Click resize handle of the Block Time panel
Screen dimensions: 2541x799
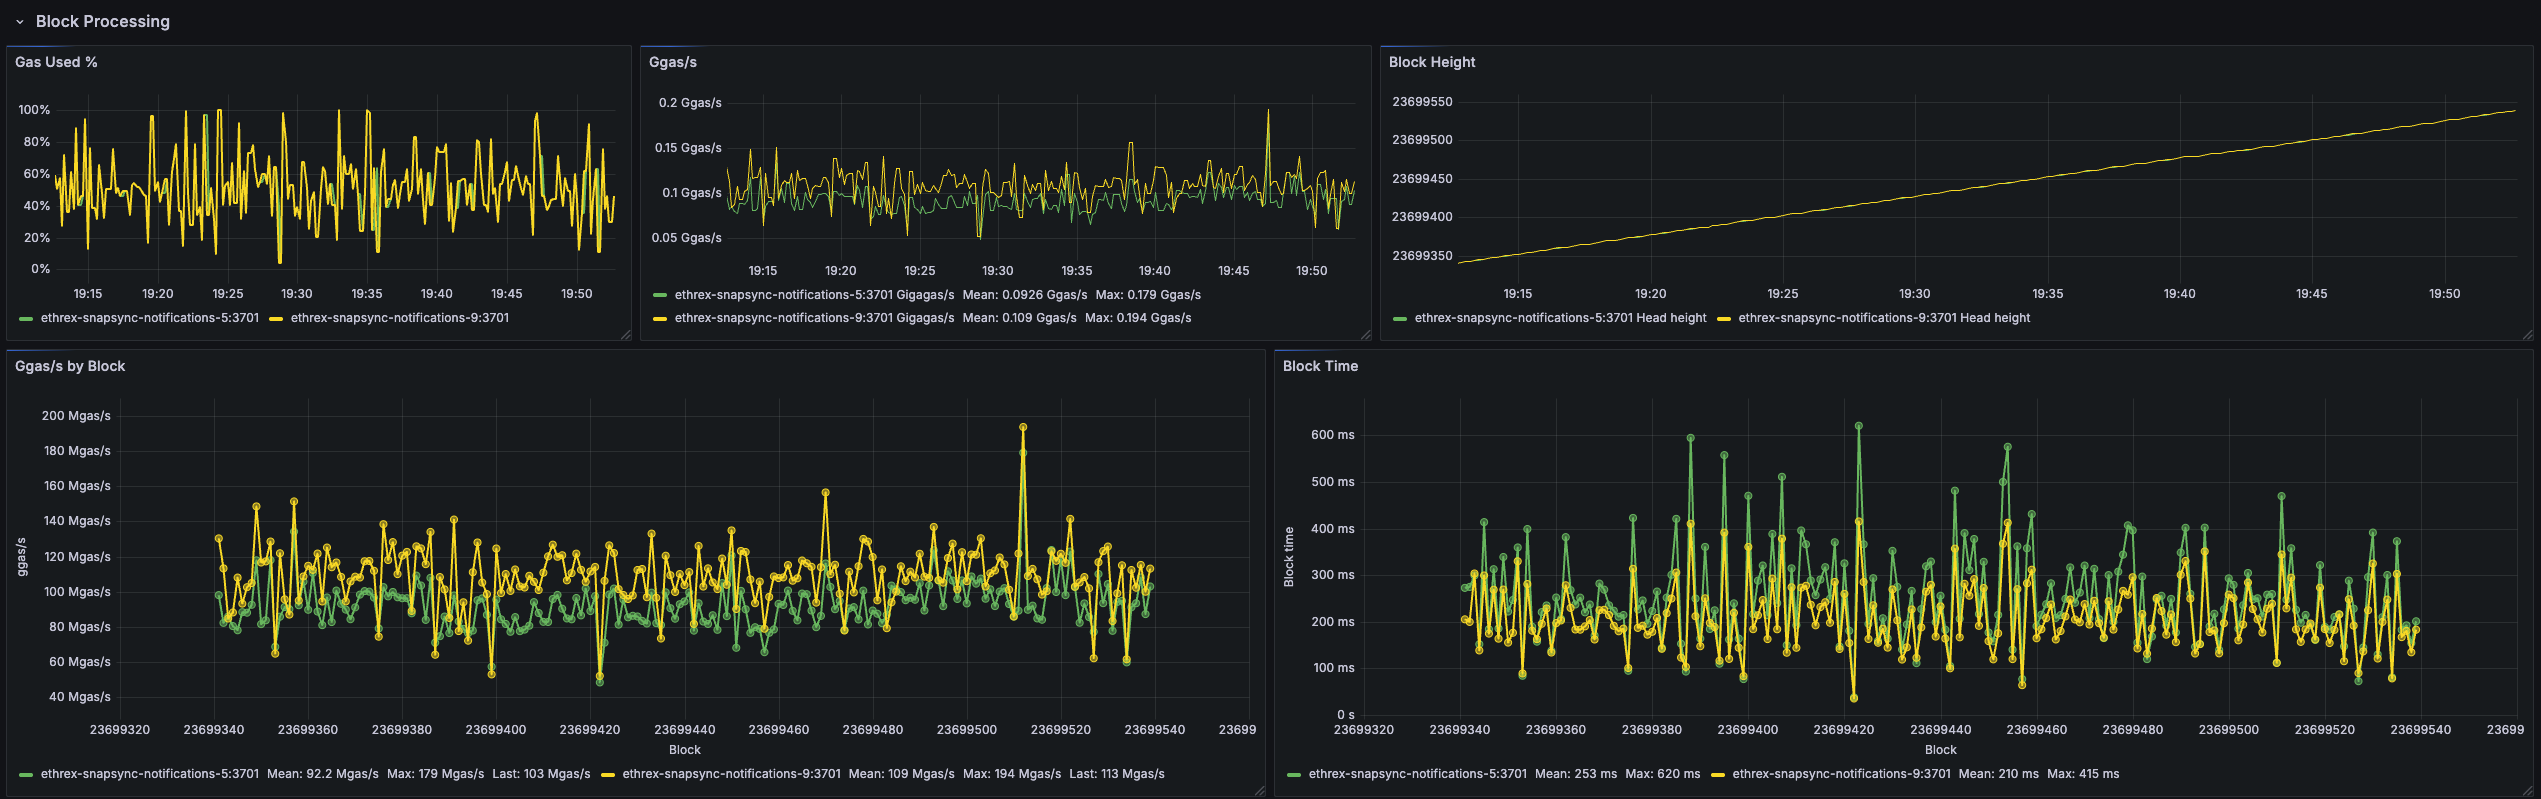[2527, 791]
